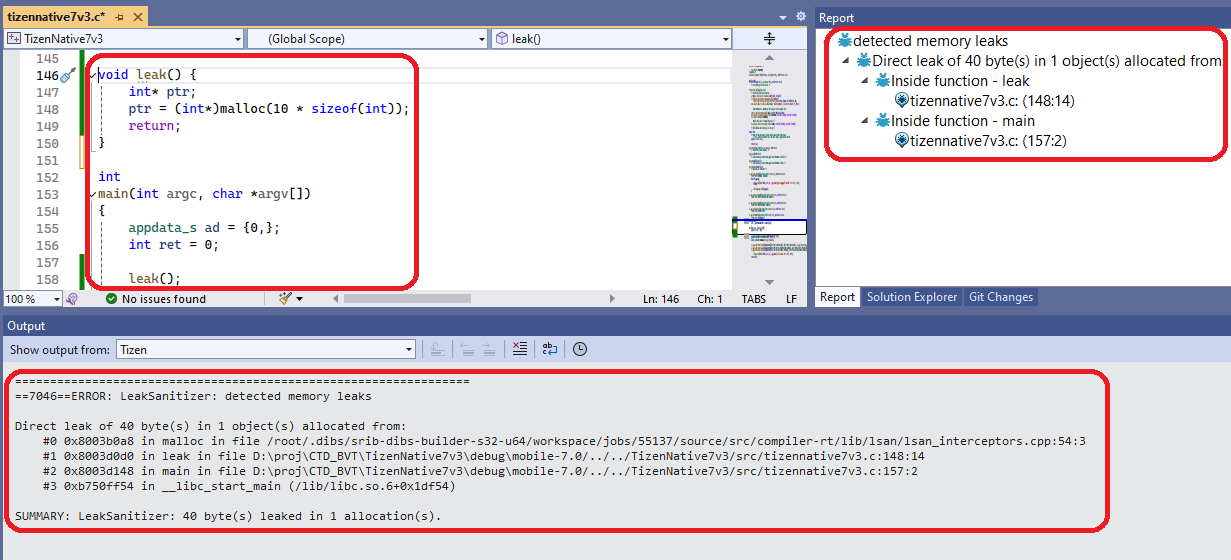
Task: Click the IntelliCode icon beside zoom level
Action: click(x=72, y=298)
